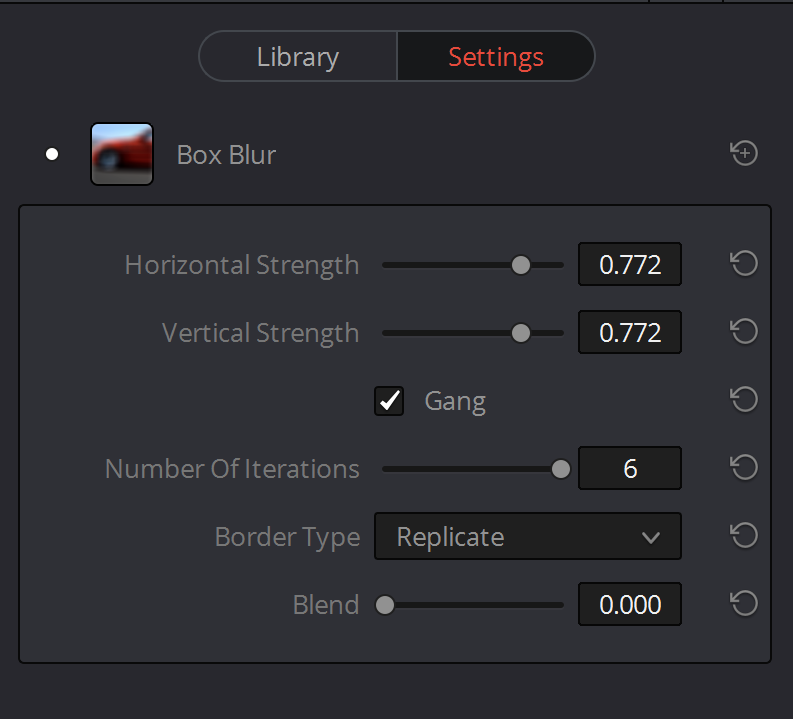Click the Box Blur car thumbnail
The height and width of the screenshot is (719, 793).
click(122, 154)
